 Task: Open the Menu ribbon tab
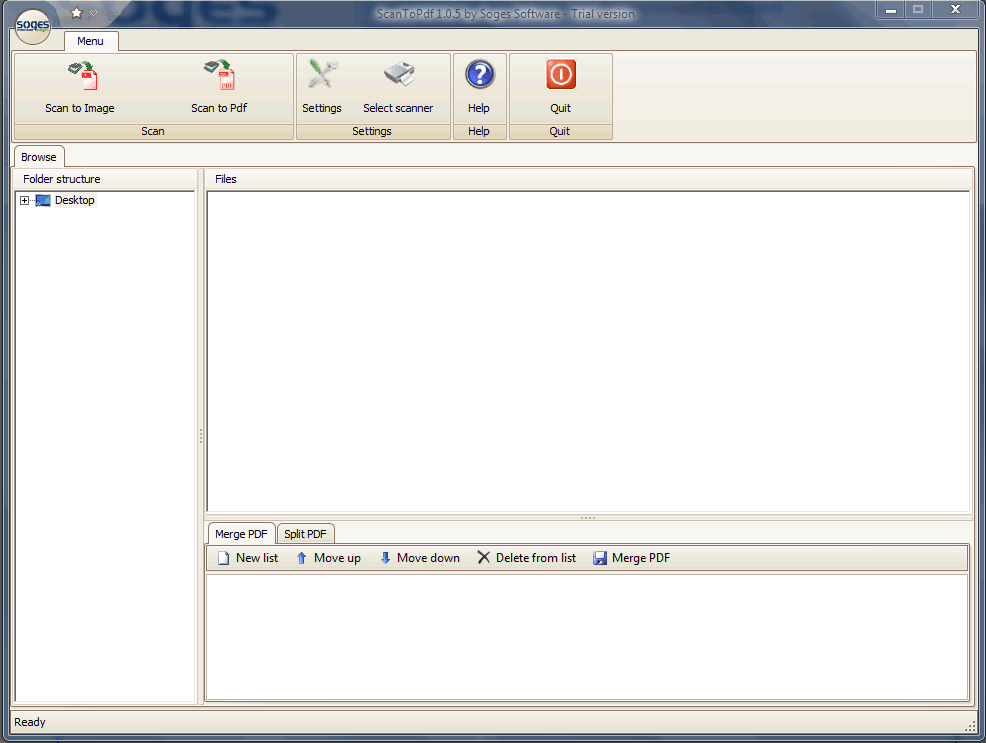[x=91, y=41]
